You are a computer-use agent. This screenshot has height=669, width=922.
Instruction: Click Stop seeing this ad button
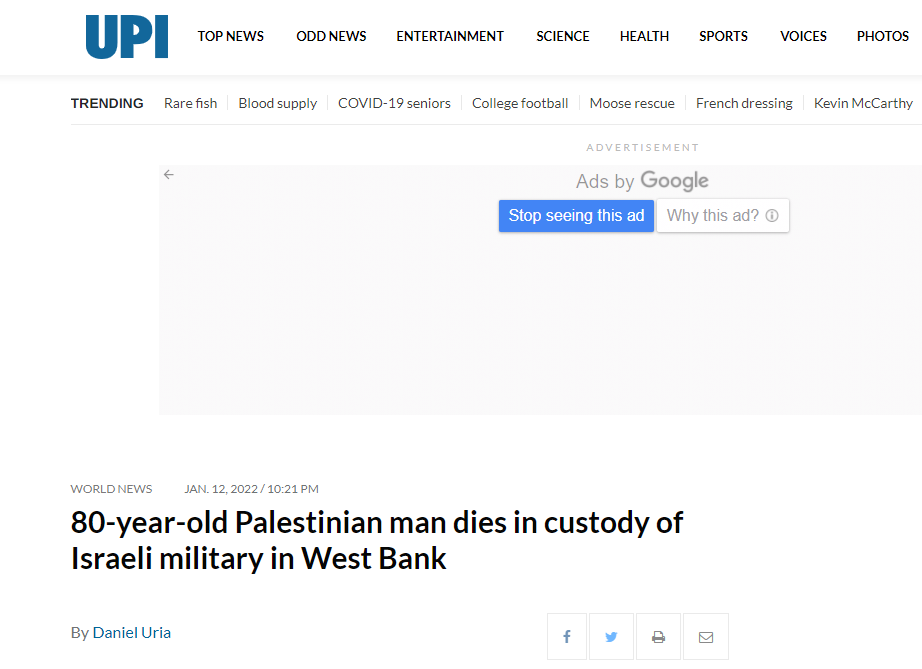click(576, 216)
